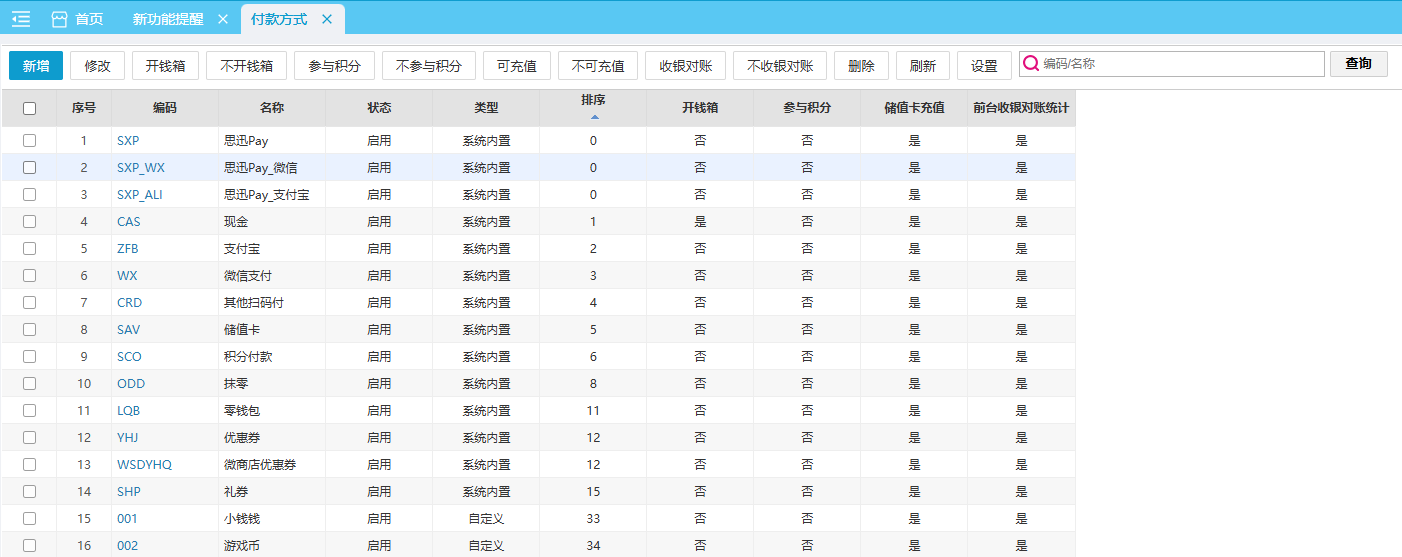1402x557 pixels.
Task: Click the home store icon
Action: click(59, 19)
